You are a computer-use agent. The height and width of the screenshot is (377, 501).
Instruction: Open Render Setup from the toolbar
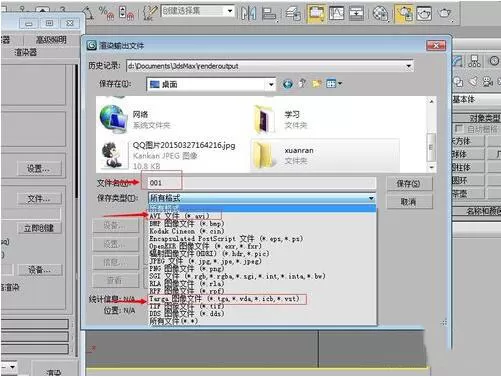[x=404, y=13]
